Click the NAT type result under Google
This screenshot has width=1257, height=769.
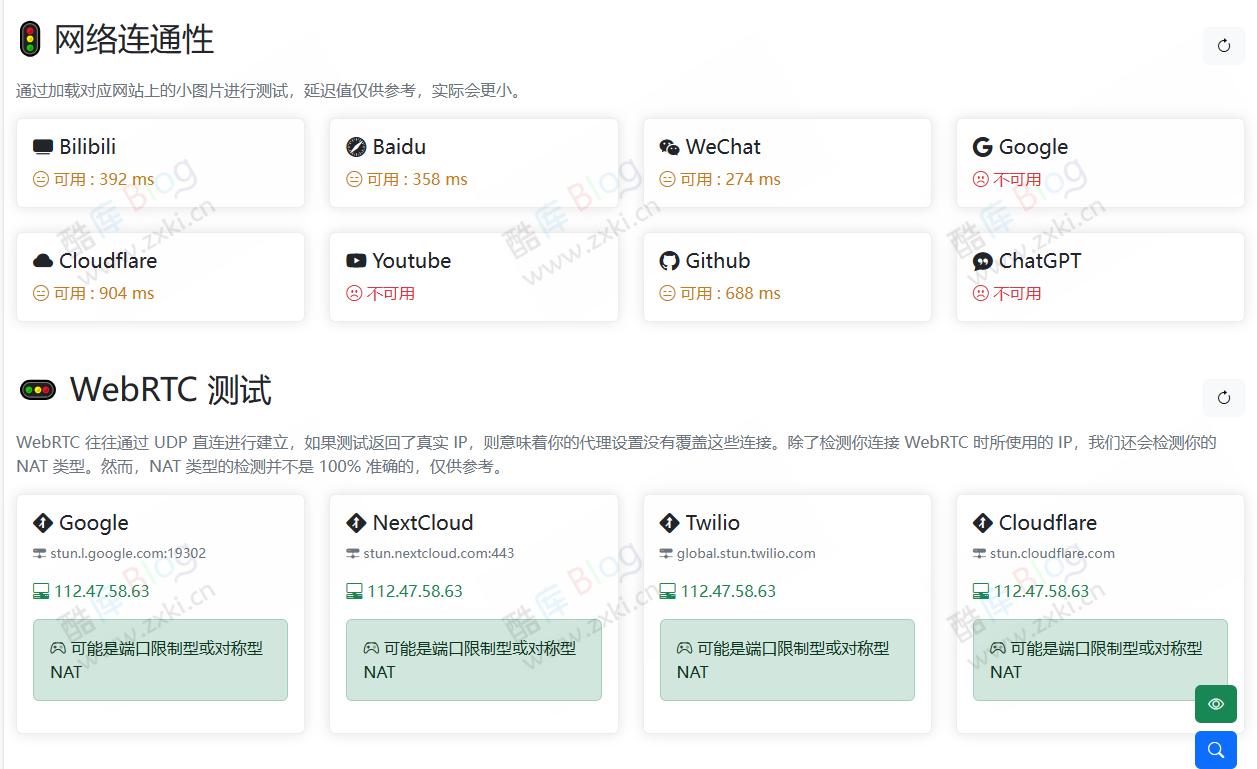[x=160, y=660]
